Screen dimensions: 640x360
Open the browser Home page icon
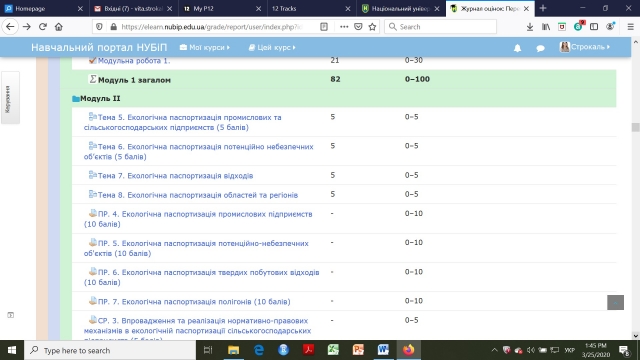coord(59,27)
